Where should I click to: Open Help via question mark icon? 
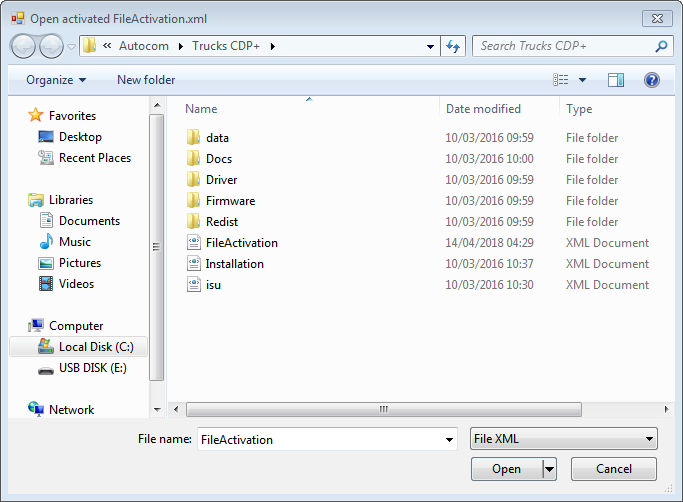[x=652, y=80]
